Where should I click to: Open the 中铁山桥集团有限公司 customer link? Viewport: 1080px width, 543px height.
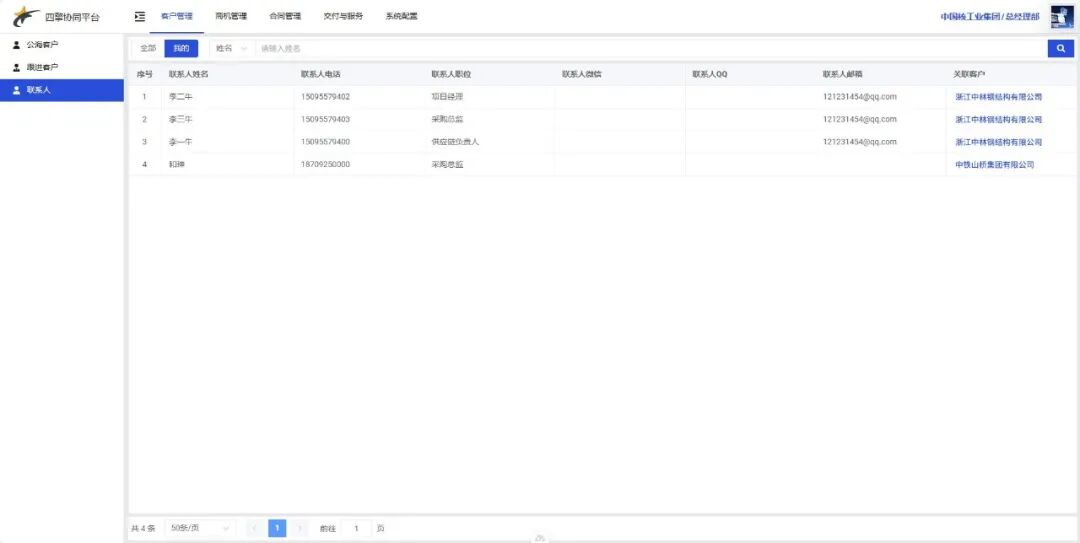995,165
